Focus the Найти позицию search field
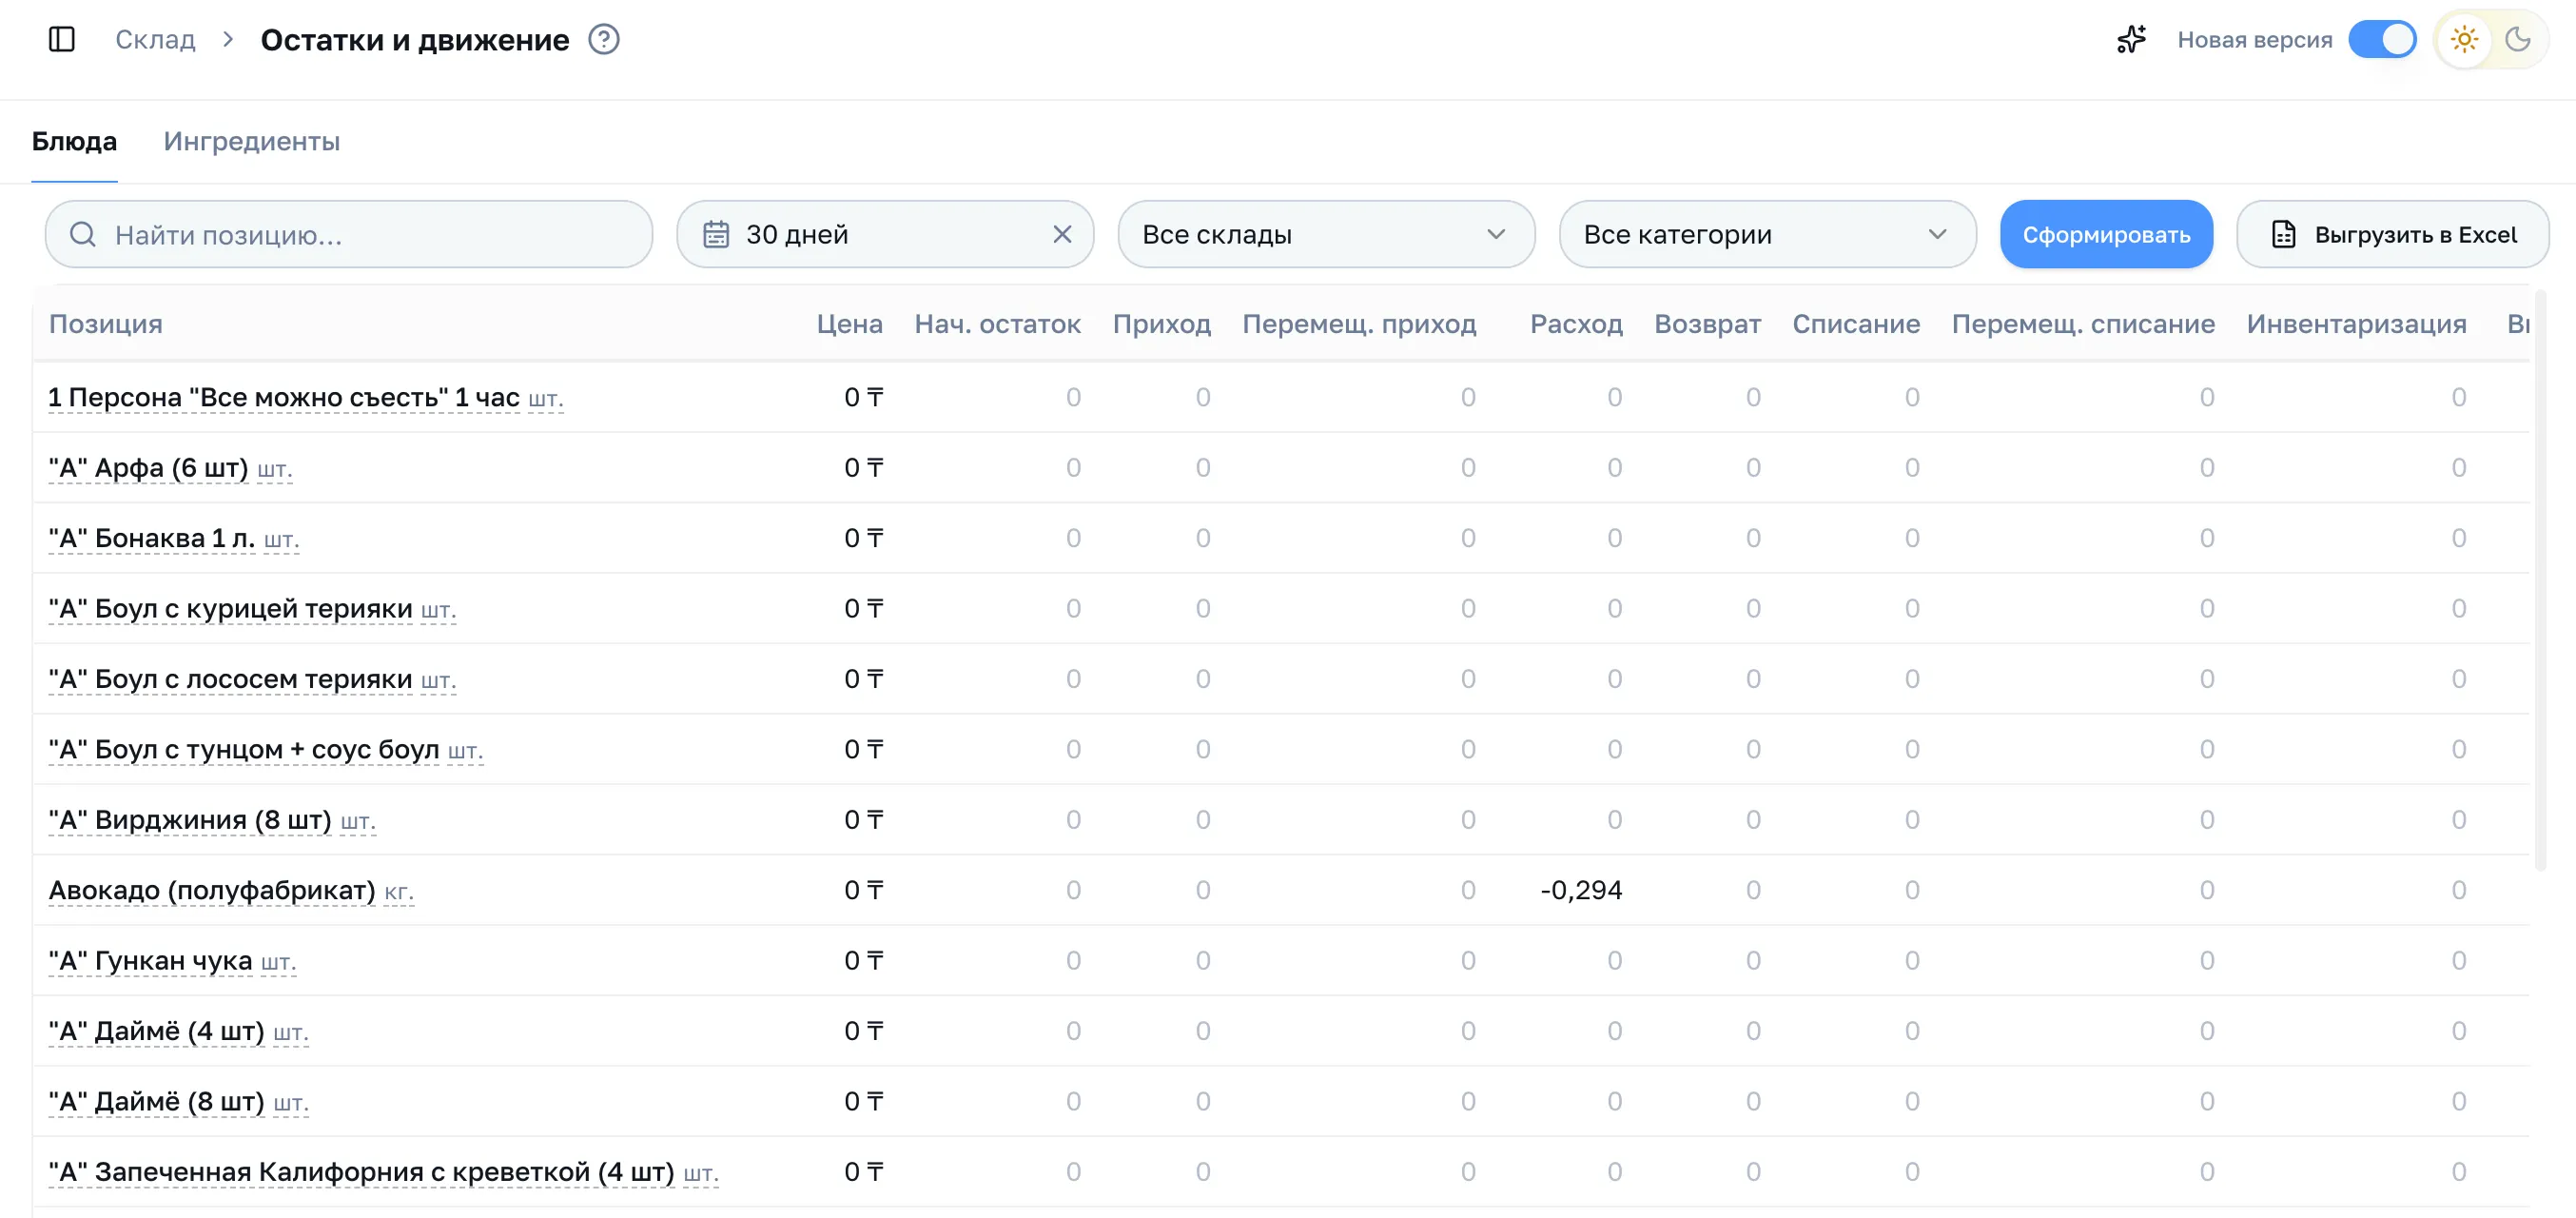Viewport: 2576px width, 1218px height. [349, 234]
